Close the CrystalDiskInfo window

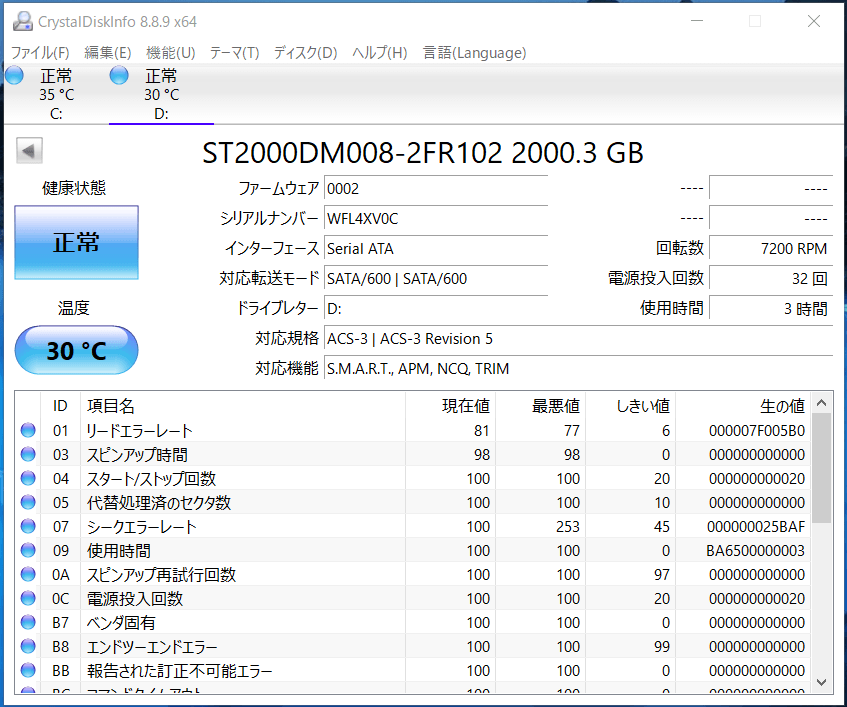click(814, 22)
